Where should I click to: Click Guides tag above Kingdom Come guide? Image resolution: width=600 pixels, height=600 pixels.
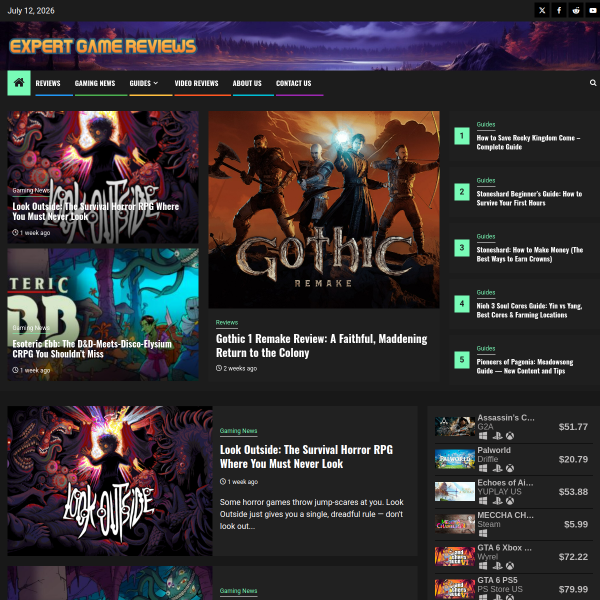click(486, 124)
